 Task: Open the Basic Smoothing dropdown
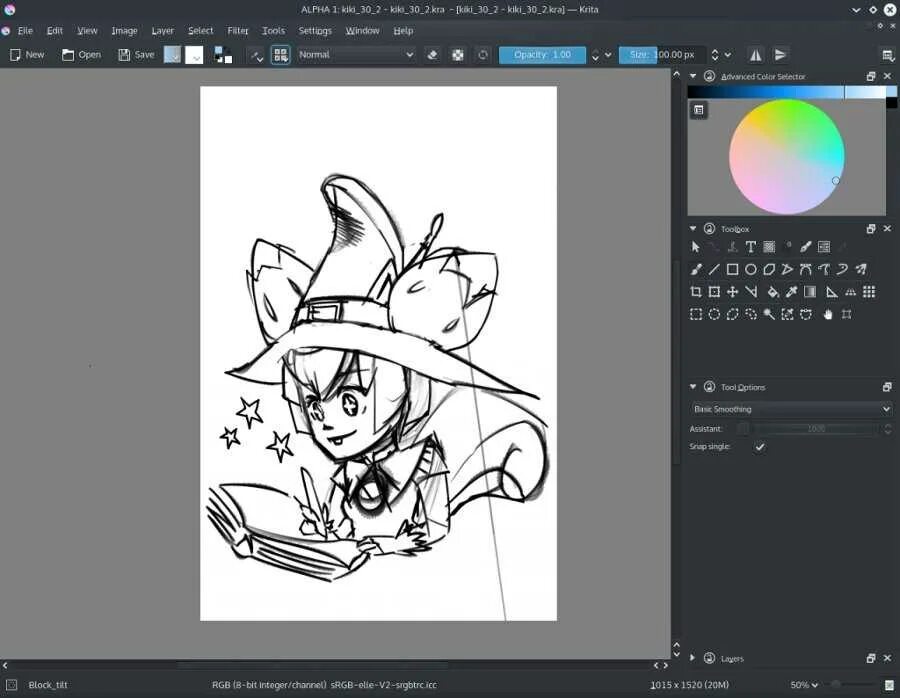790,408
